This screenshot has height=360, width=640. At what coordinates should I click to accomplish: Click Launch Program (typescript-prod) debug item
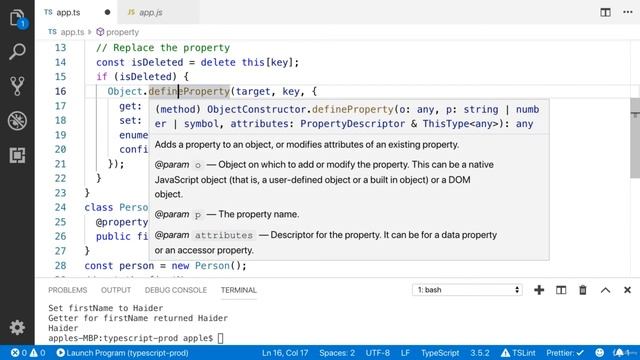pyautogui.click(x=122, y=353)
